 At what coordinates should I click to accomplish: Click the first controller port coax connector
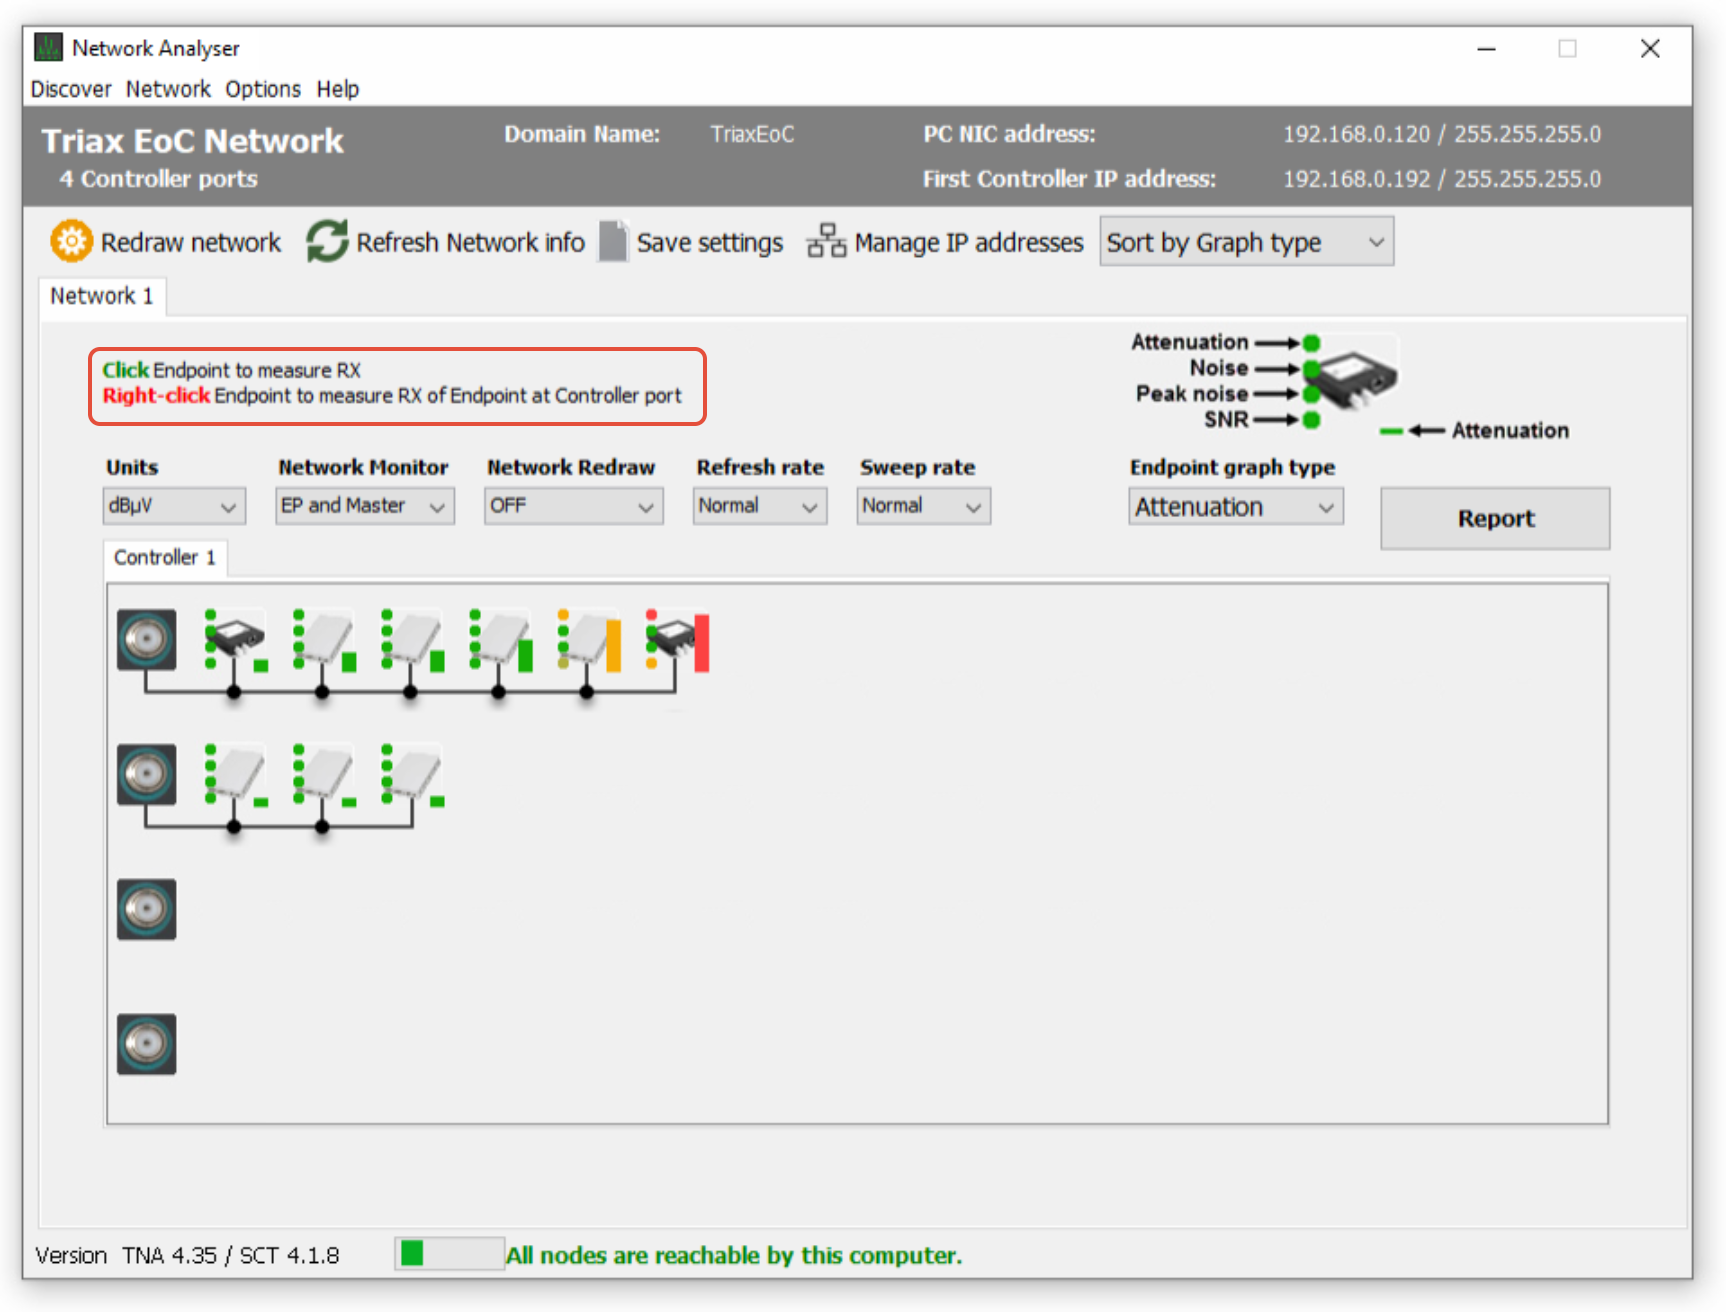click(147, 639)
